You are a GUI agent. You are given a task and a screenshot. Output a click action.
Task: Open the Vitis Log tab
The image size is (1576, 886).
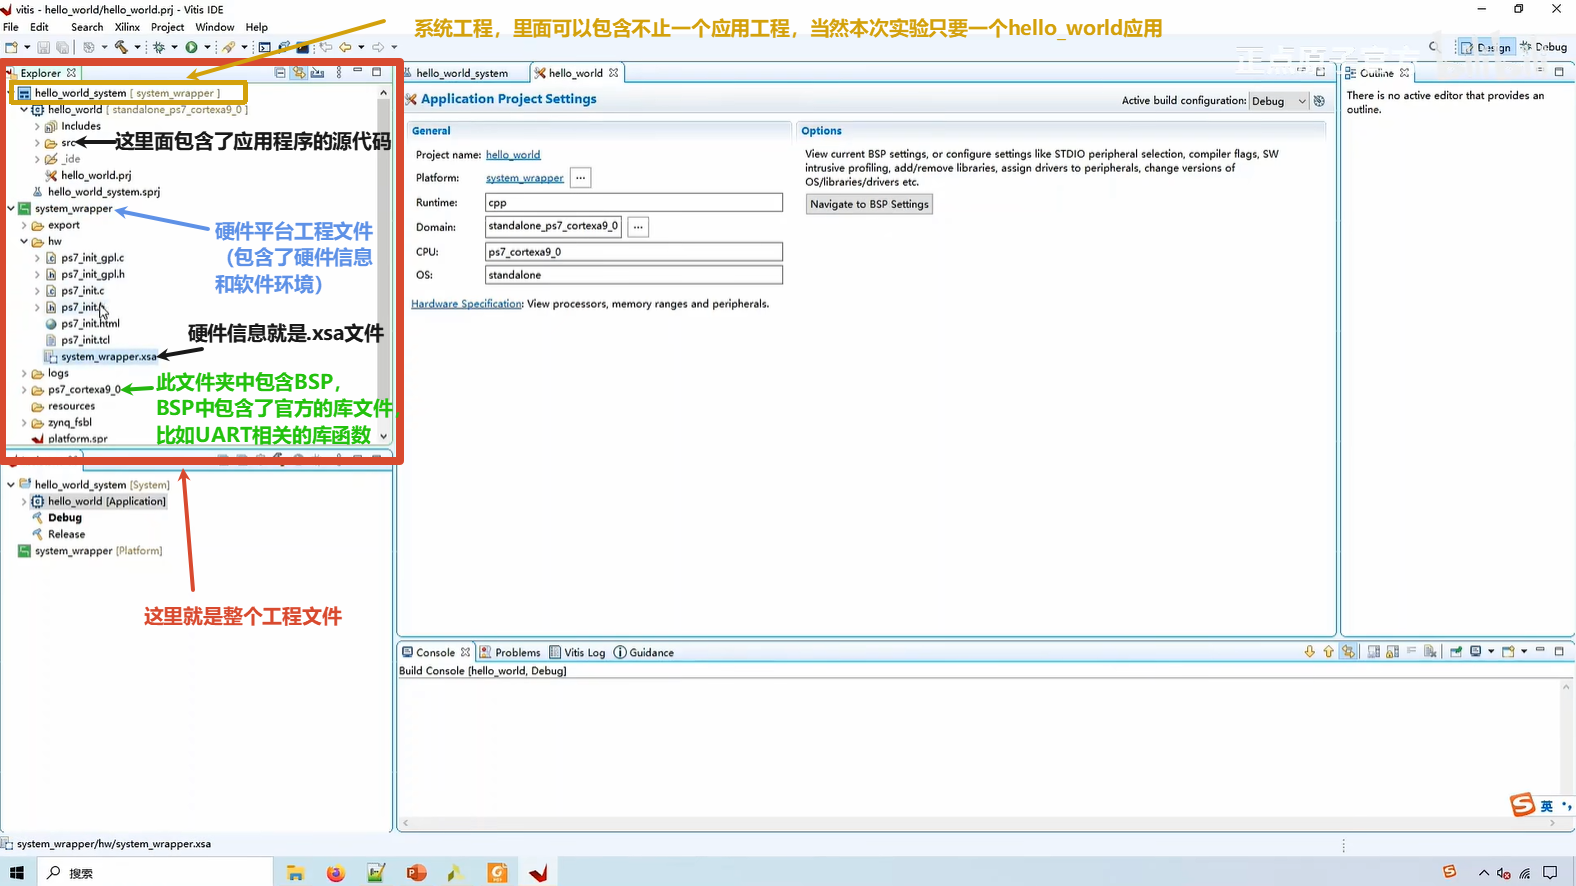[x=577, y=652]
